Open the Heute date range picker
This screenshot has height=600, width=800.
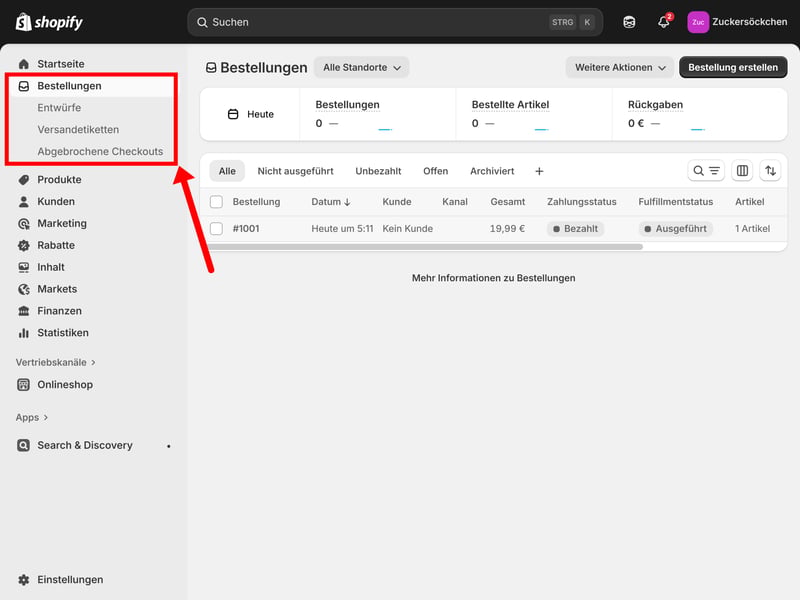(x=250, y=114)
